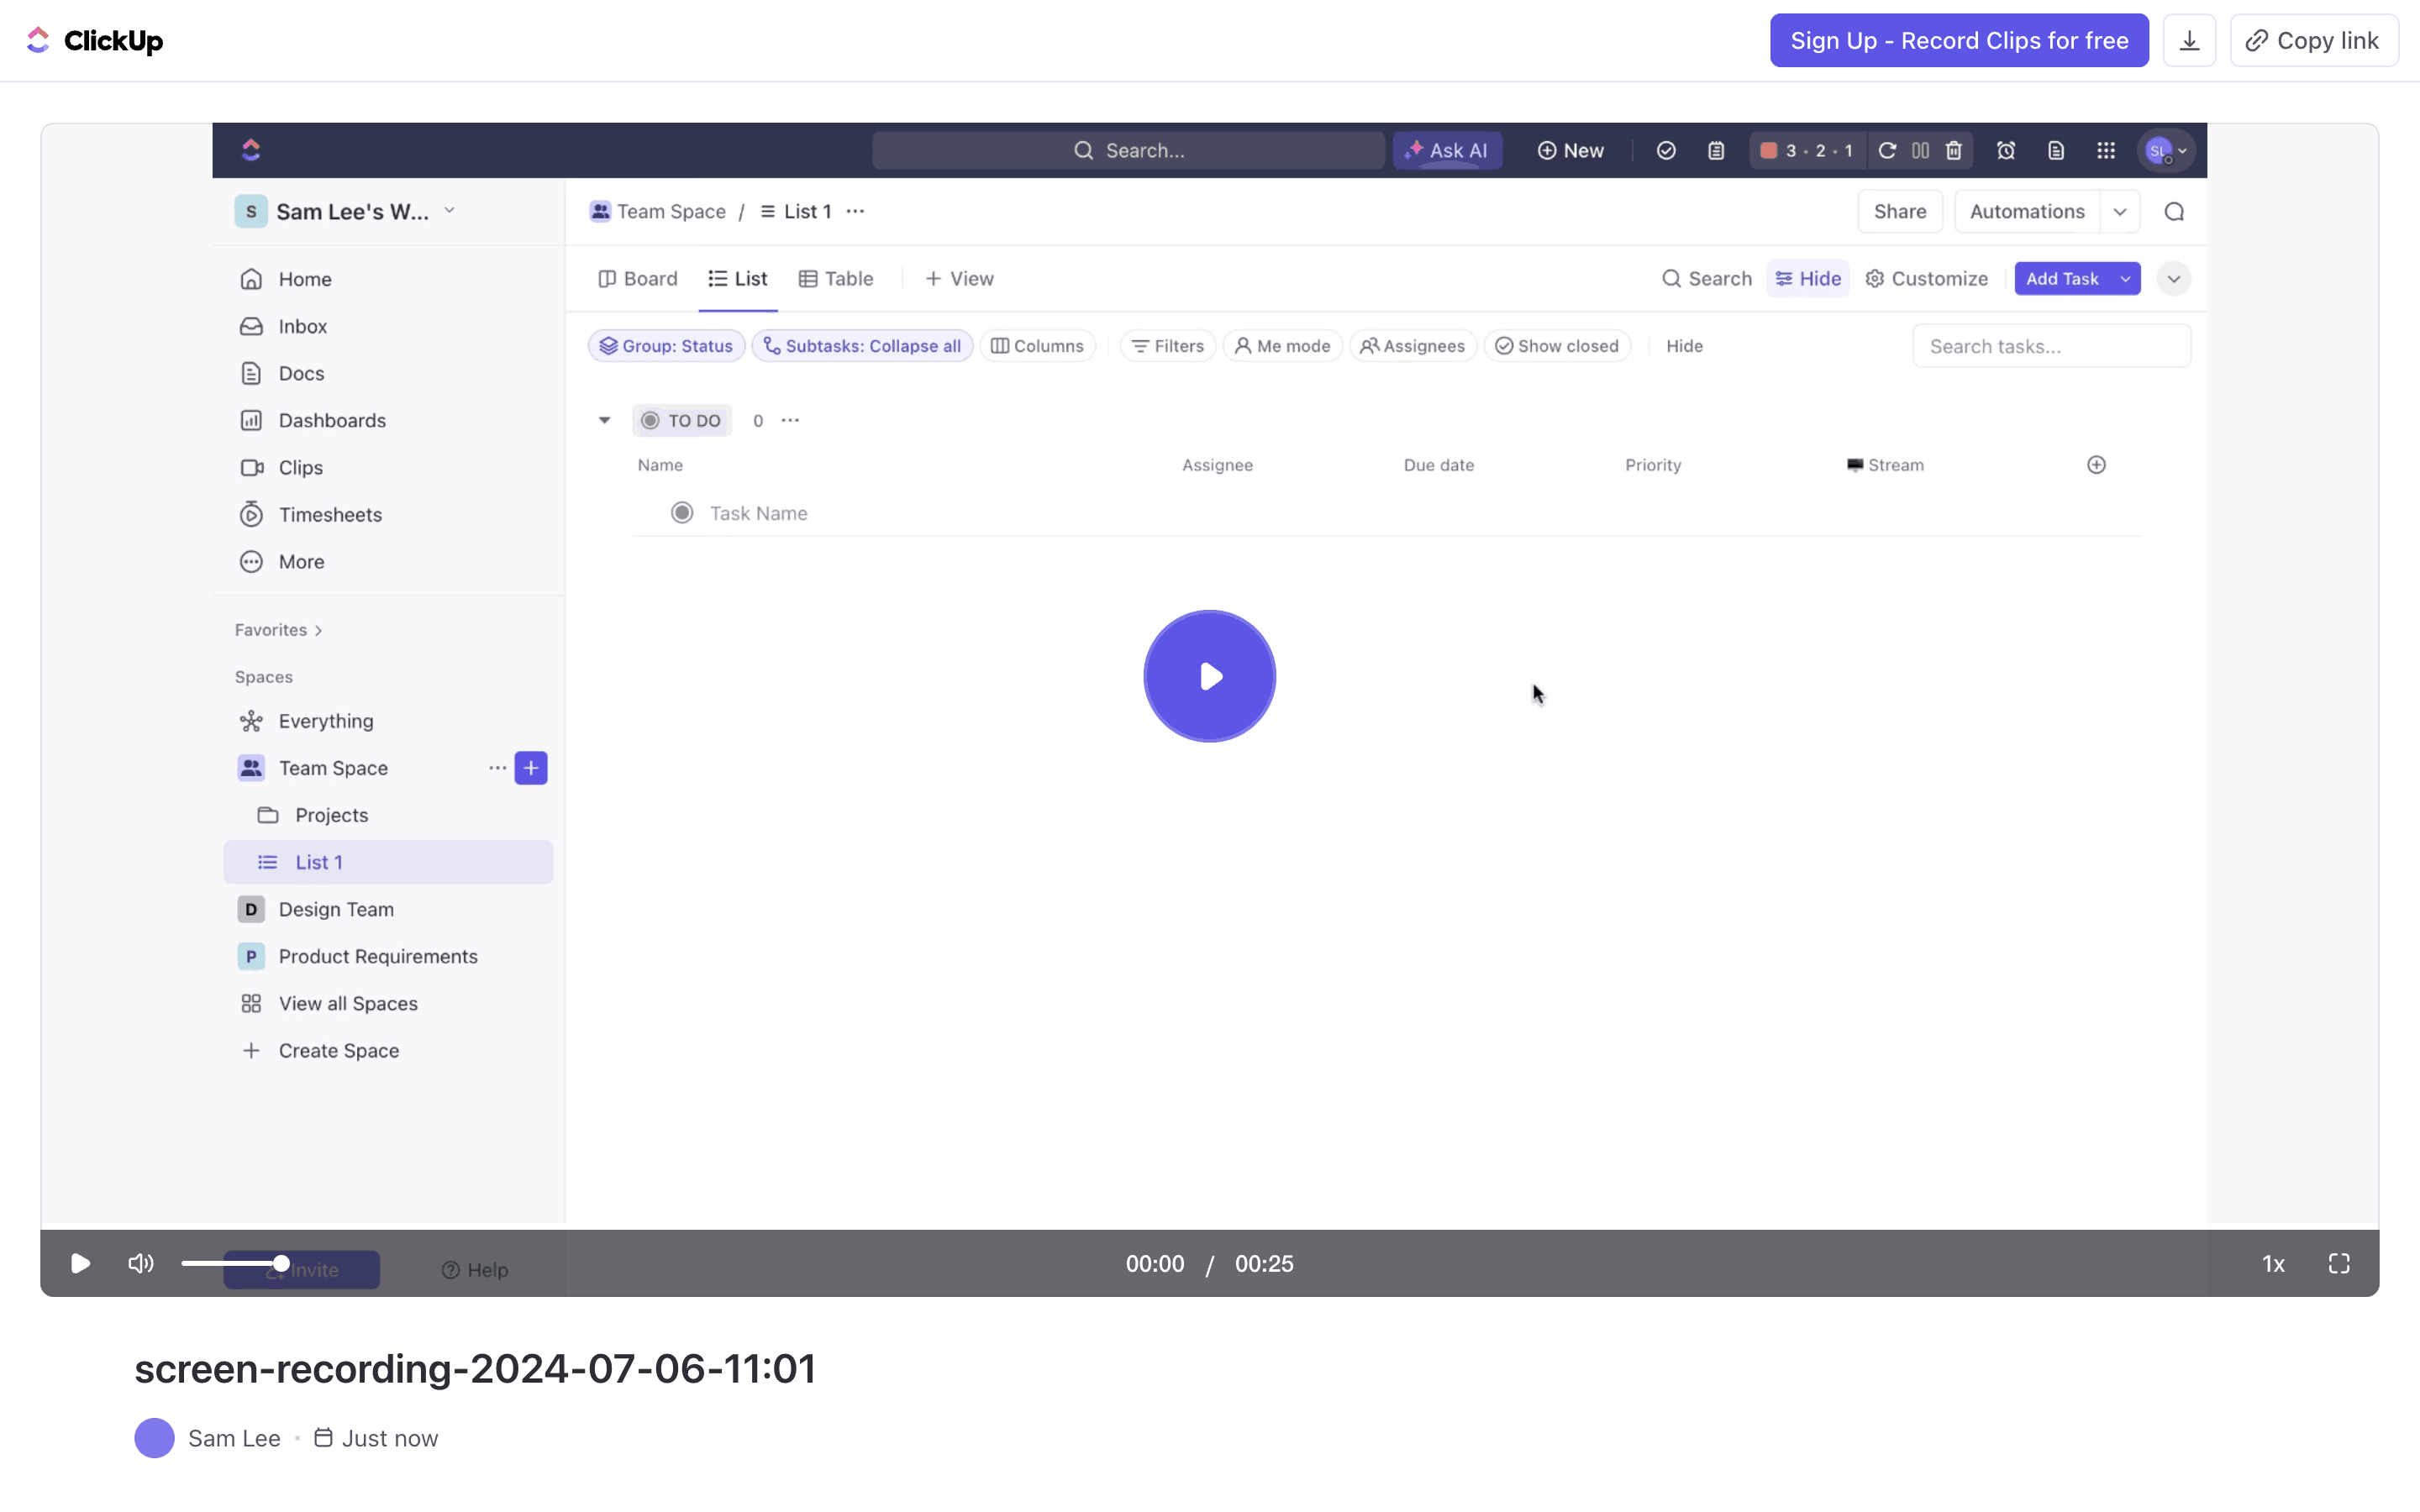This screenshot has width=2420, height=1512.
Task: Toggle the Show closed option
Action: pos(1557,346)
